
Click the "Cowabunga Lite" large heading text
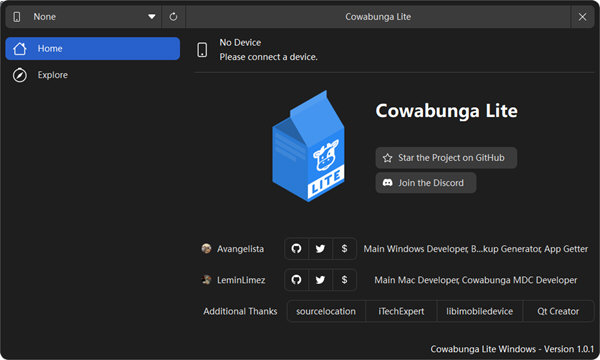point(447,111)
